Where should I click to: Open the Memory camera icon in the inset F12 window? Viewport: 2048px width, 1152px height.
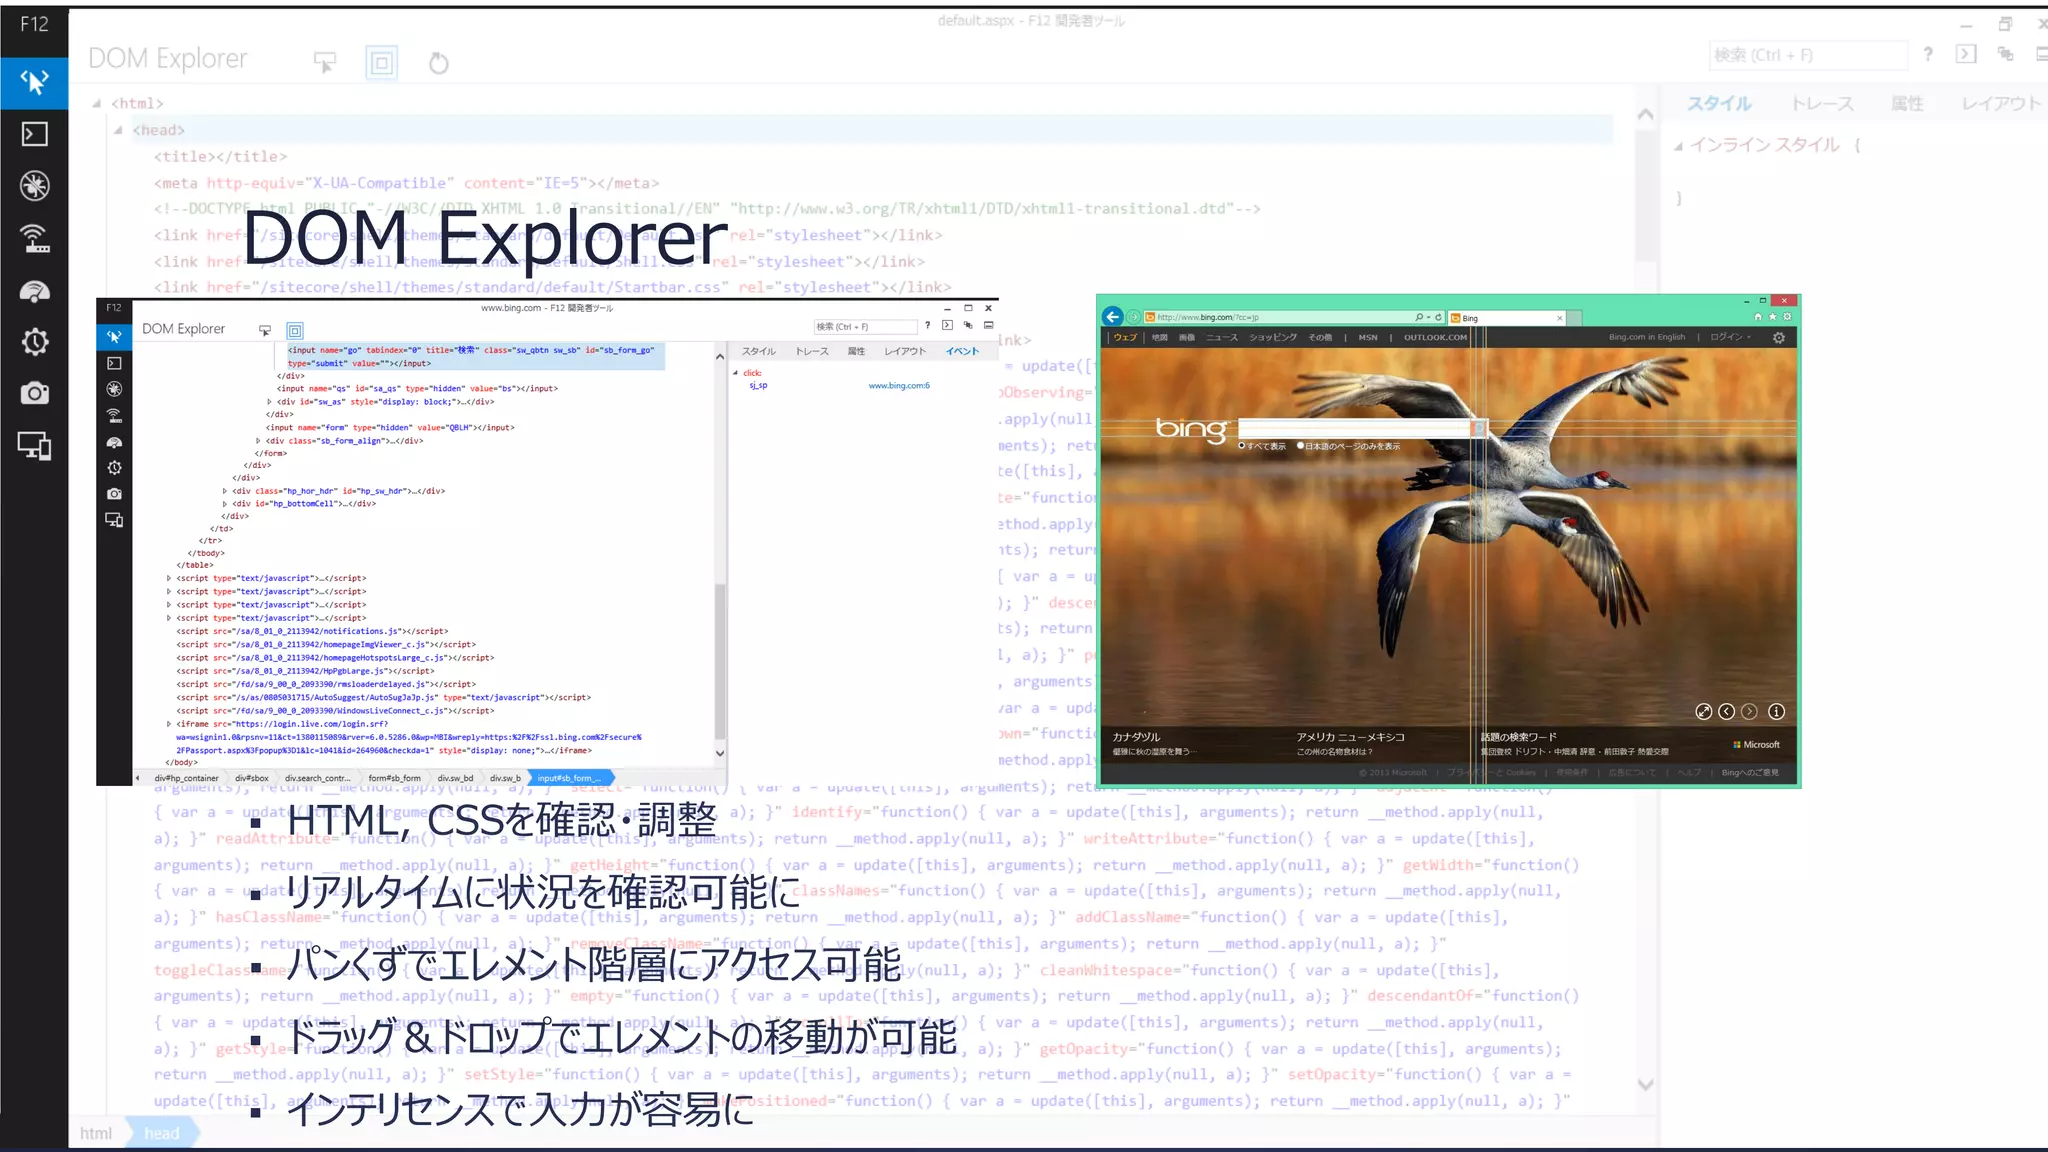[114, 494]
